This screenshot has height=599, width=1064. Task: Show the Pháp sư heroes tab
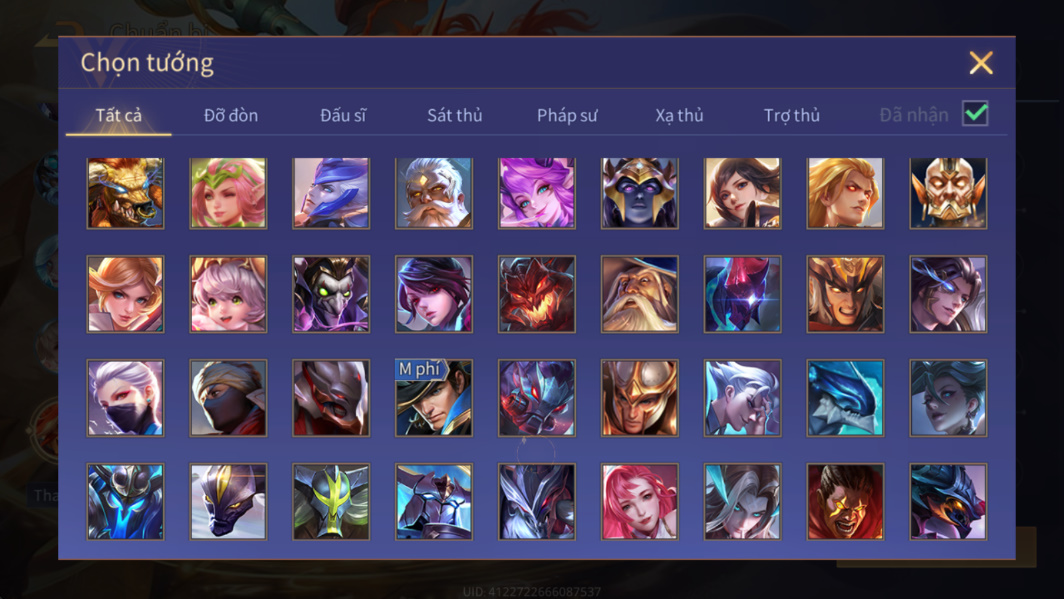tap(567, 115)
